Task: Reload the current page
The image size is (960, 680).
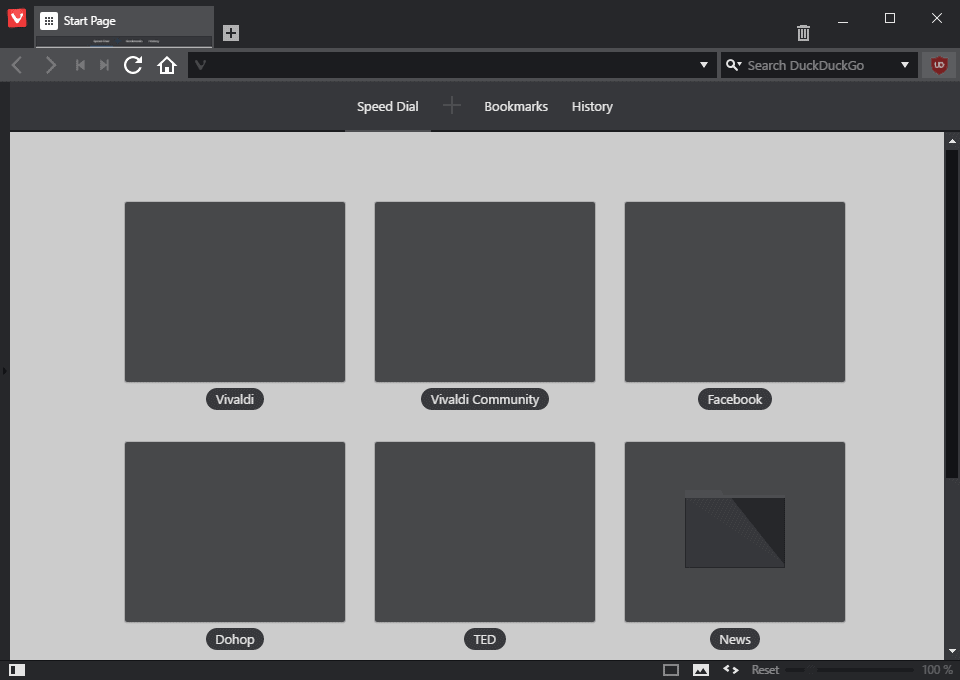Action: (132, 64)
